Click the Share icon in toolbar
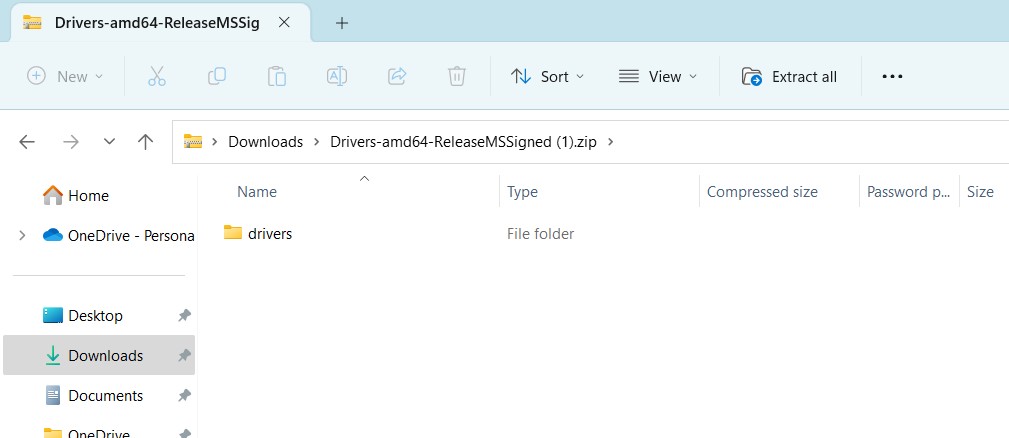Viewport: 1009px width, 438px height. pos(397,76)
